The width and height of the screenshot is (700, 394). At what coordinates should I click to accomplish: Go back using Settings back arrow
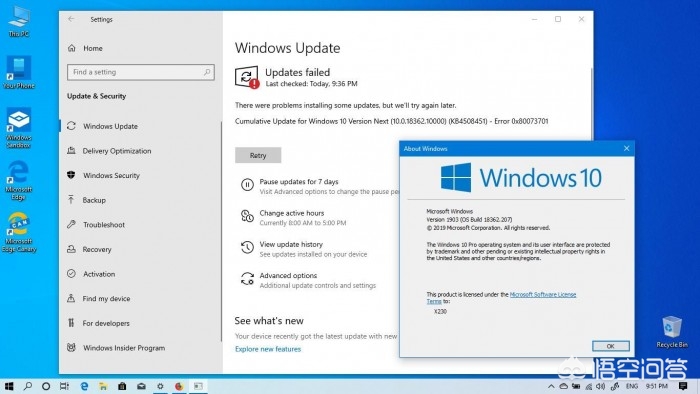tap(71, 19)
